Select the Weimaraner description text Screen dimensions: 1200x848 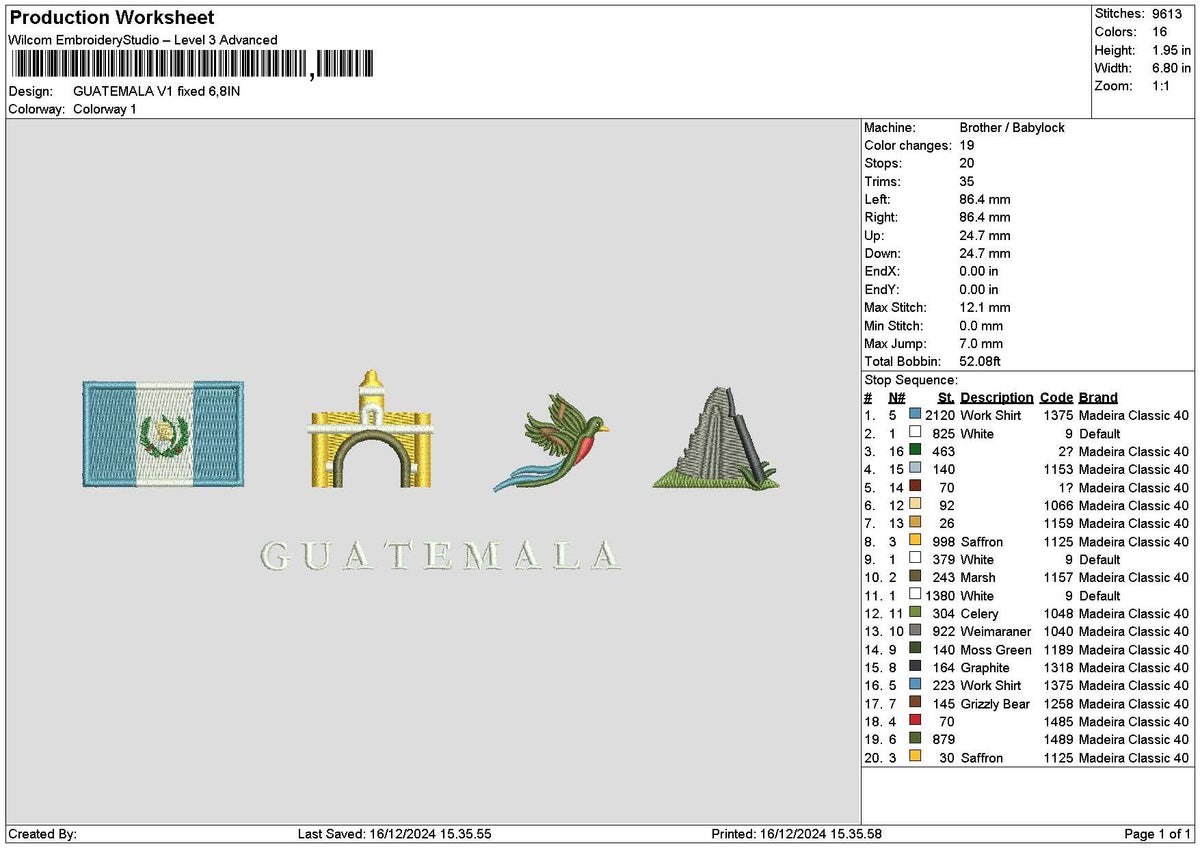click(996, 631)
